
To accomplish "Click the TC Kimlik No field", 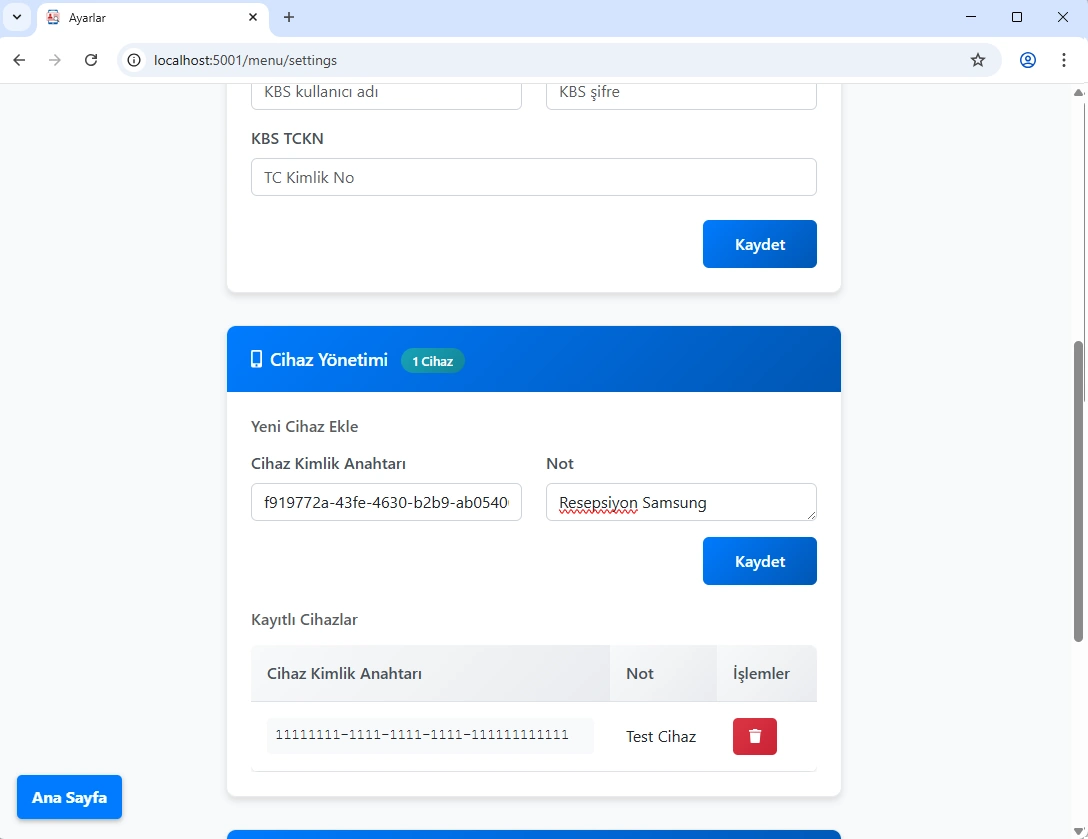I will pyautogui.click(x=533, y=177).
